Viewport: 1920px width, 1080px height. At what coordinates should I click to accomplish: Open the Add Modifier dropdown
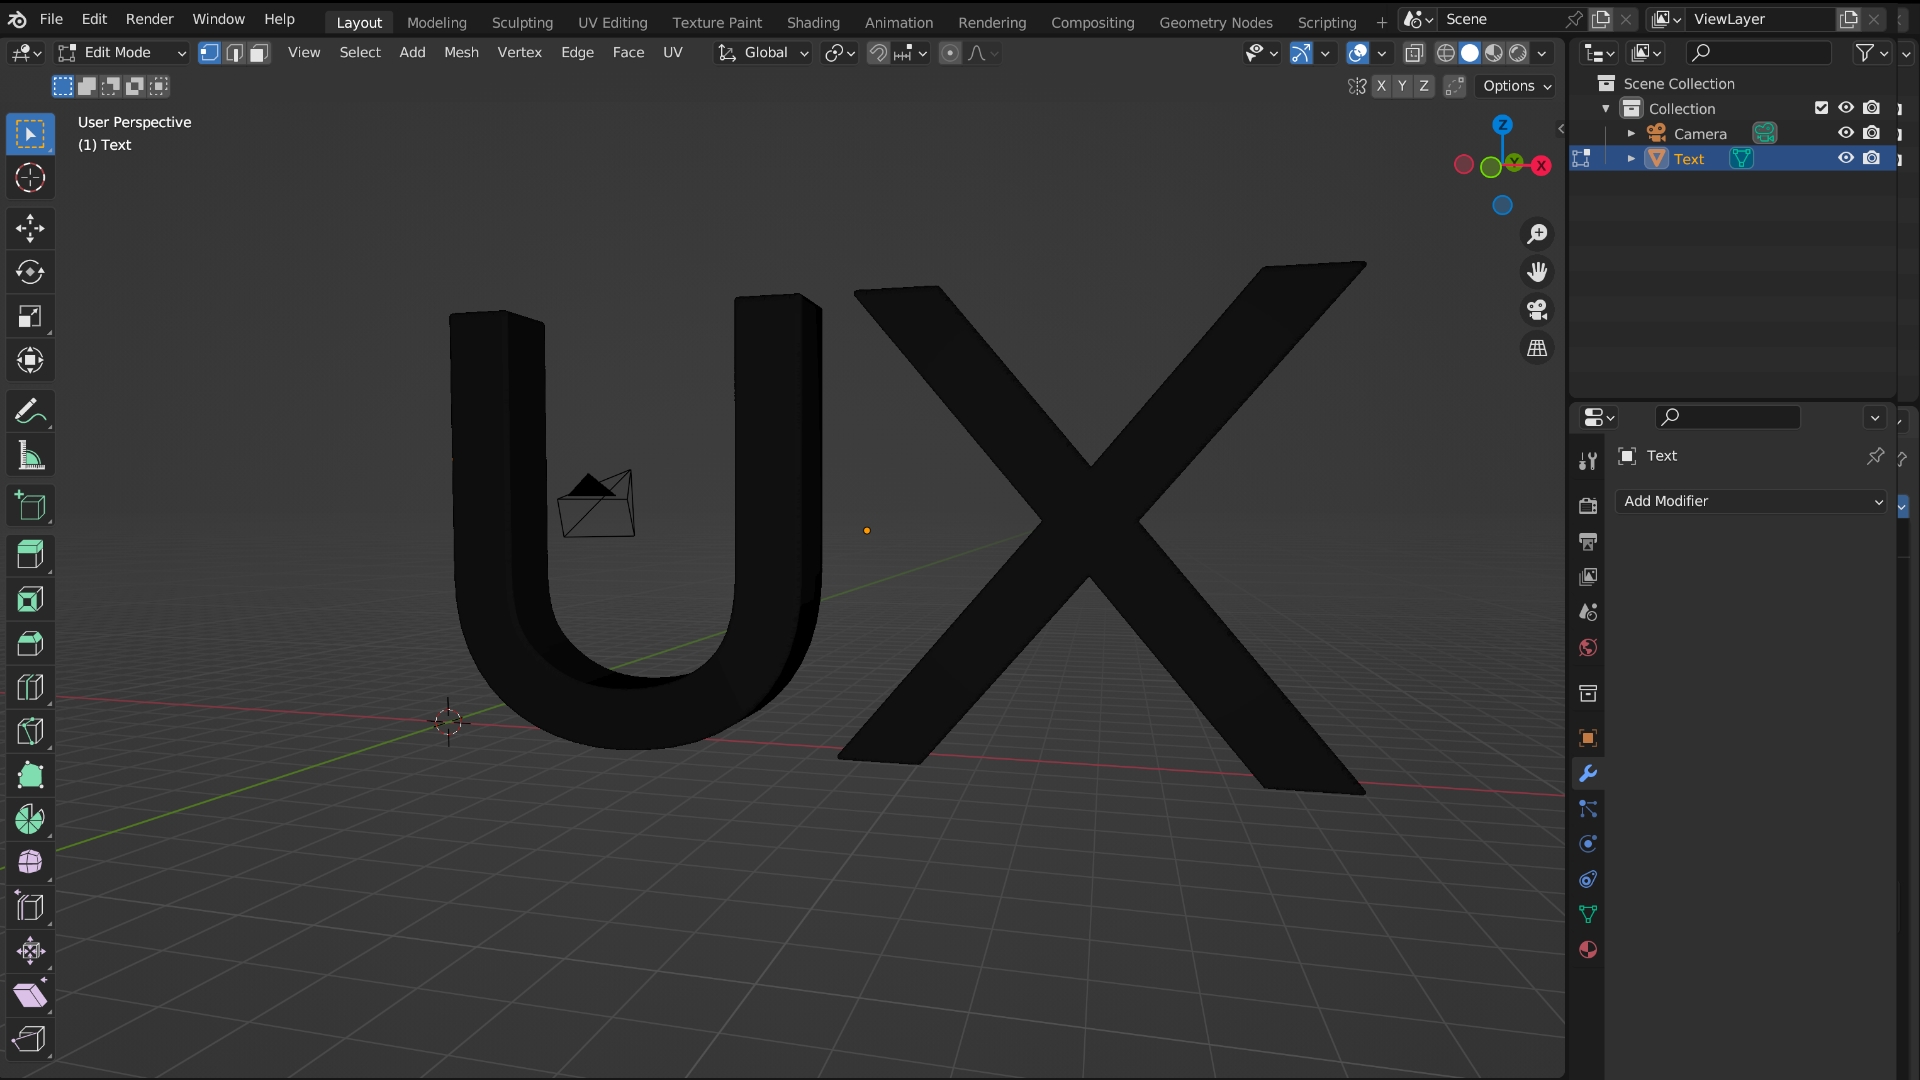pos(1752,501)
